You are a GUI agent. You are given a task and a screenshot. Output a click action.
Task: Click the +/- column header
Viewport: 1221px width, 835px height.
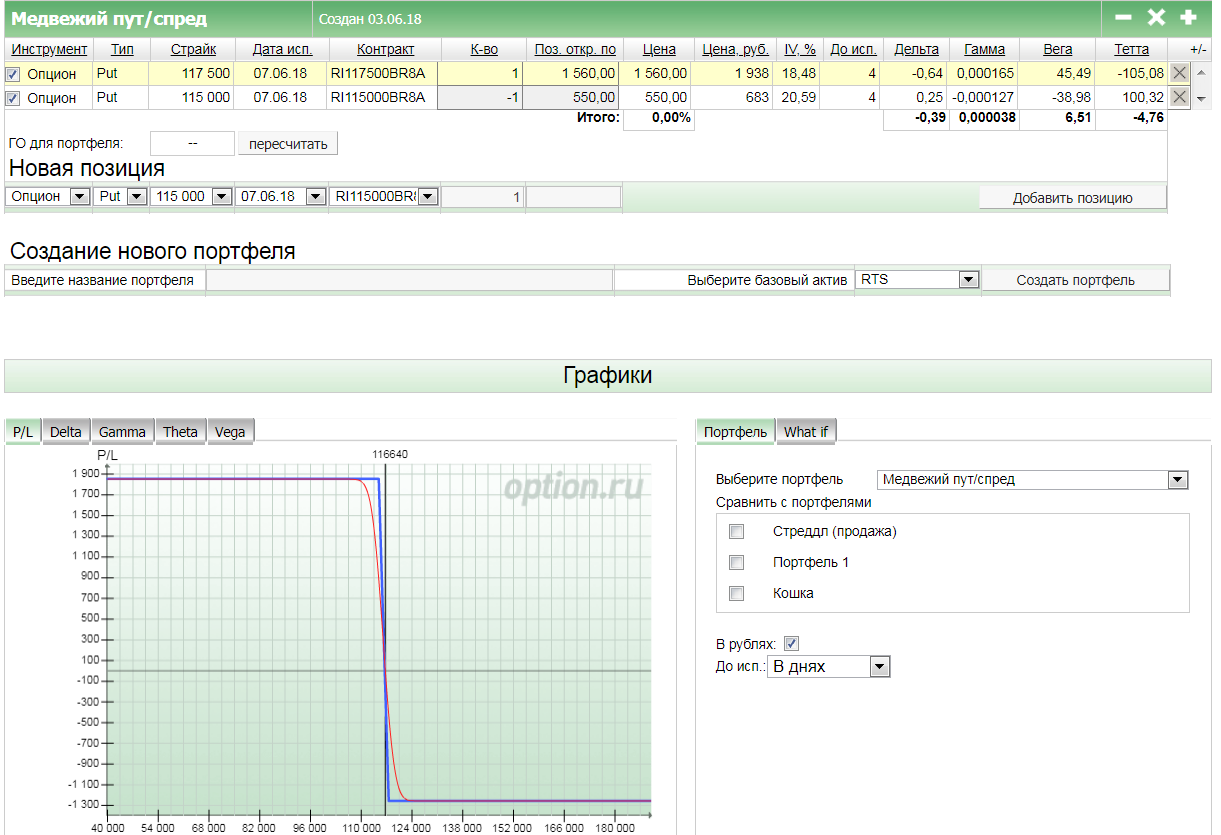tap(1198, 49)
